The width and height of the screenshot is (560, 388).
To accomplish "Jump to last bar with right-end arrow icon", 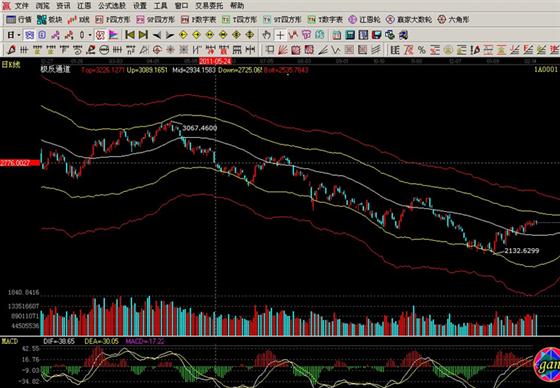I will (143, 35).
